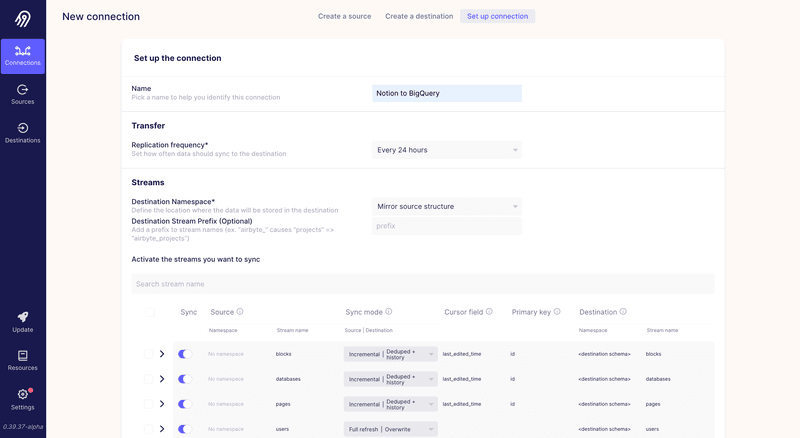Go to Create a source step
This screenshot has width=800, height=438.
pos(344,16)
